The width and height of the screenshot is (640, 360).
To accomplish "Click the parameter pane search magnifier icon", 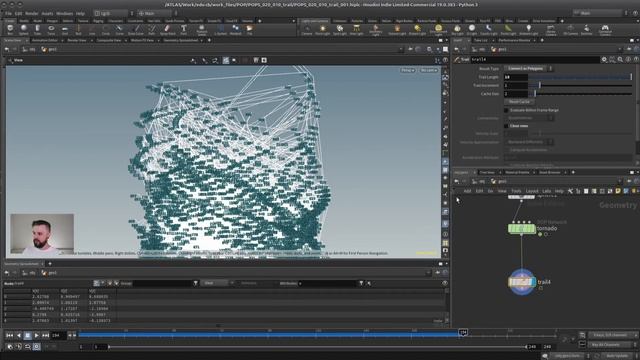I will click(620, 60).
